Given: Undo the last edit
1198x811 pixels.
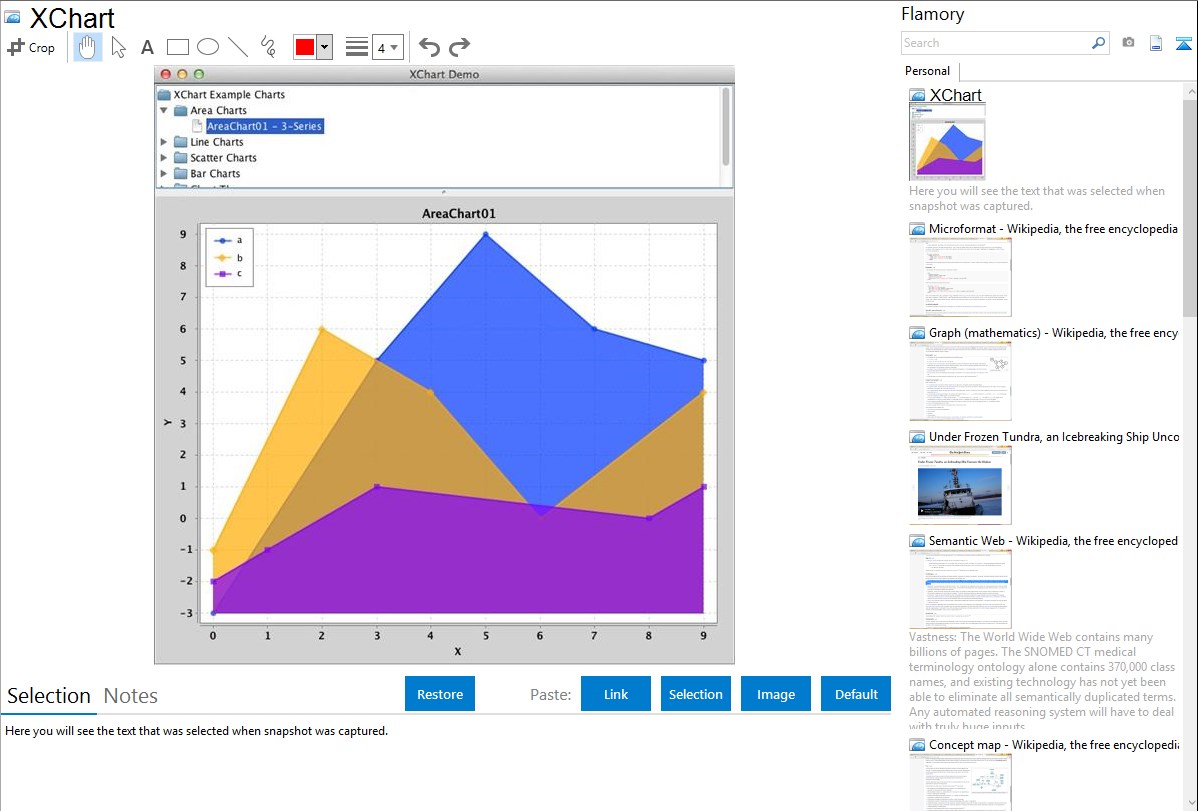Looking at the screenshot, I should coord(429,47).
